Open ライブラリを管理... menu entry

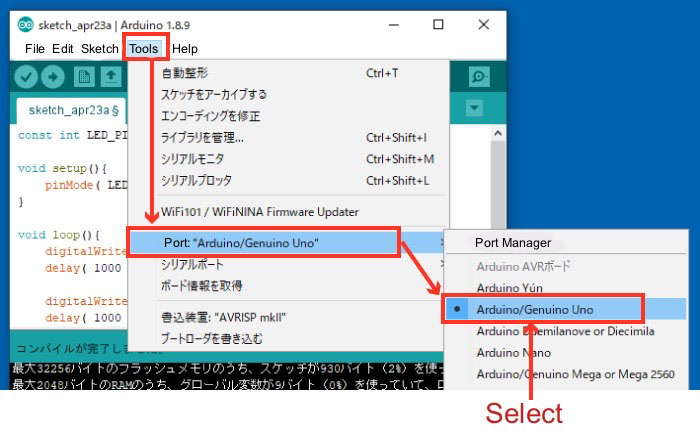click(x=288, y=138)
